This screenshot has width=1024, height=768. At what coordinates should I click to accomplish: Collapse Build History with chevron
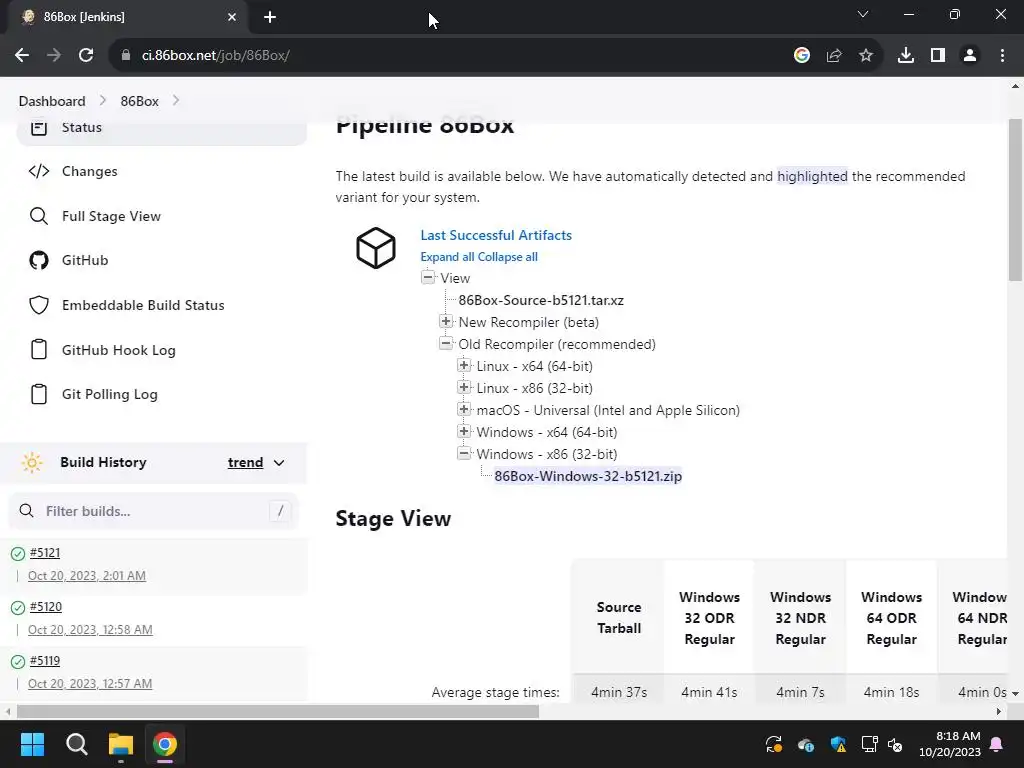279,462
